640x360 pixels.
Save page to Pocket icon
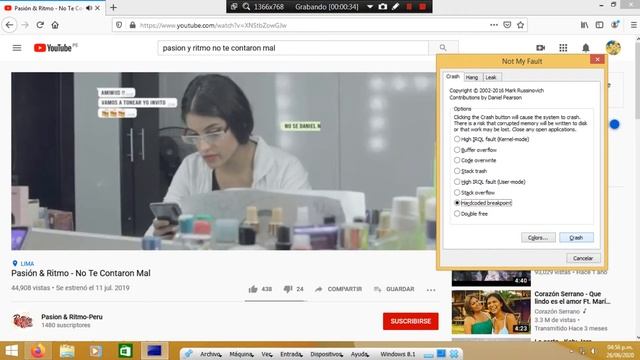click(507, 25)
